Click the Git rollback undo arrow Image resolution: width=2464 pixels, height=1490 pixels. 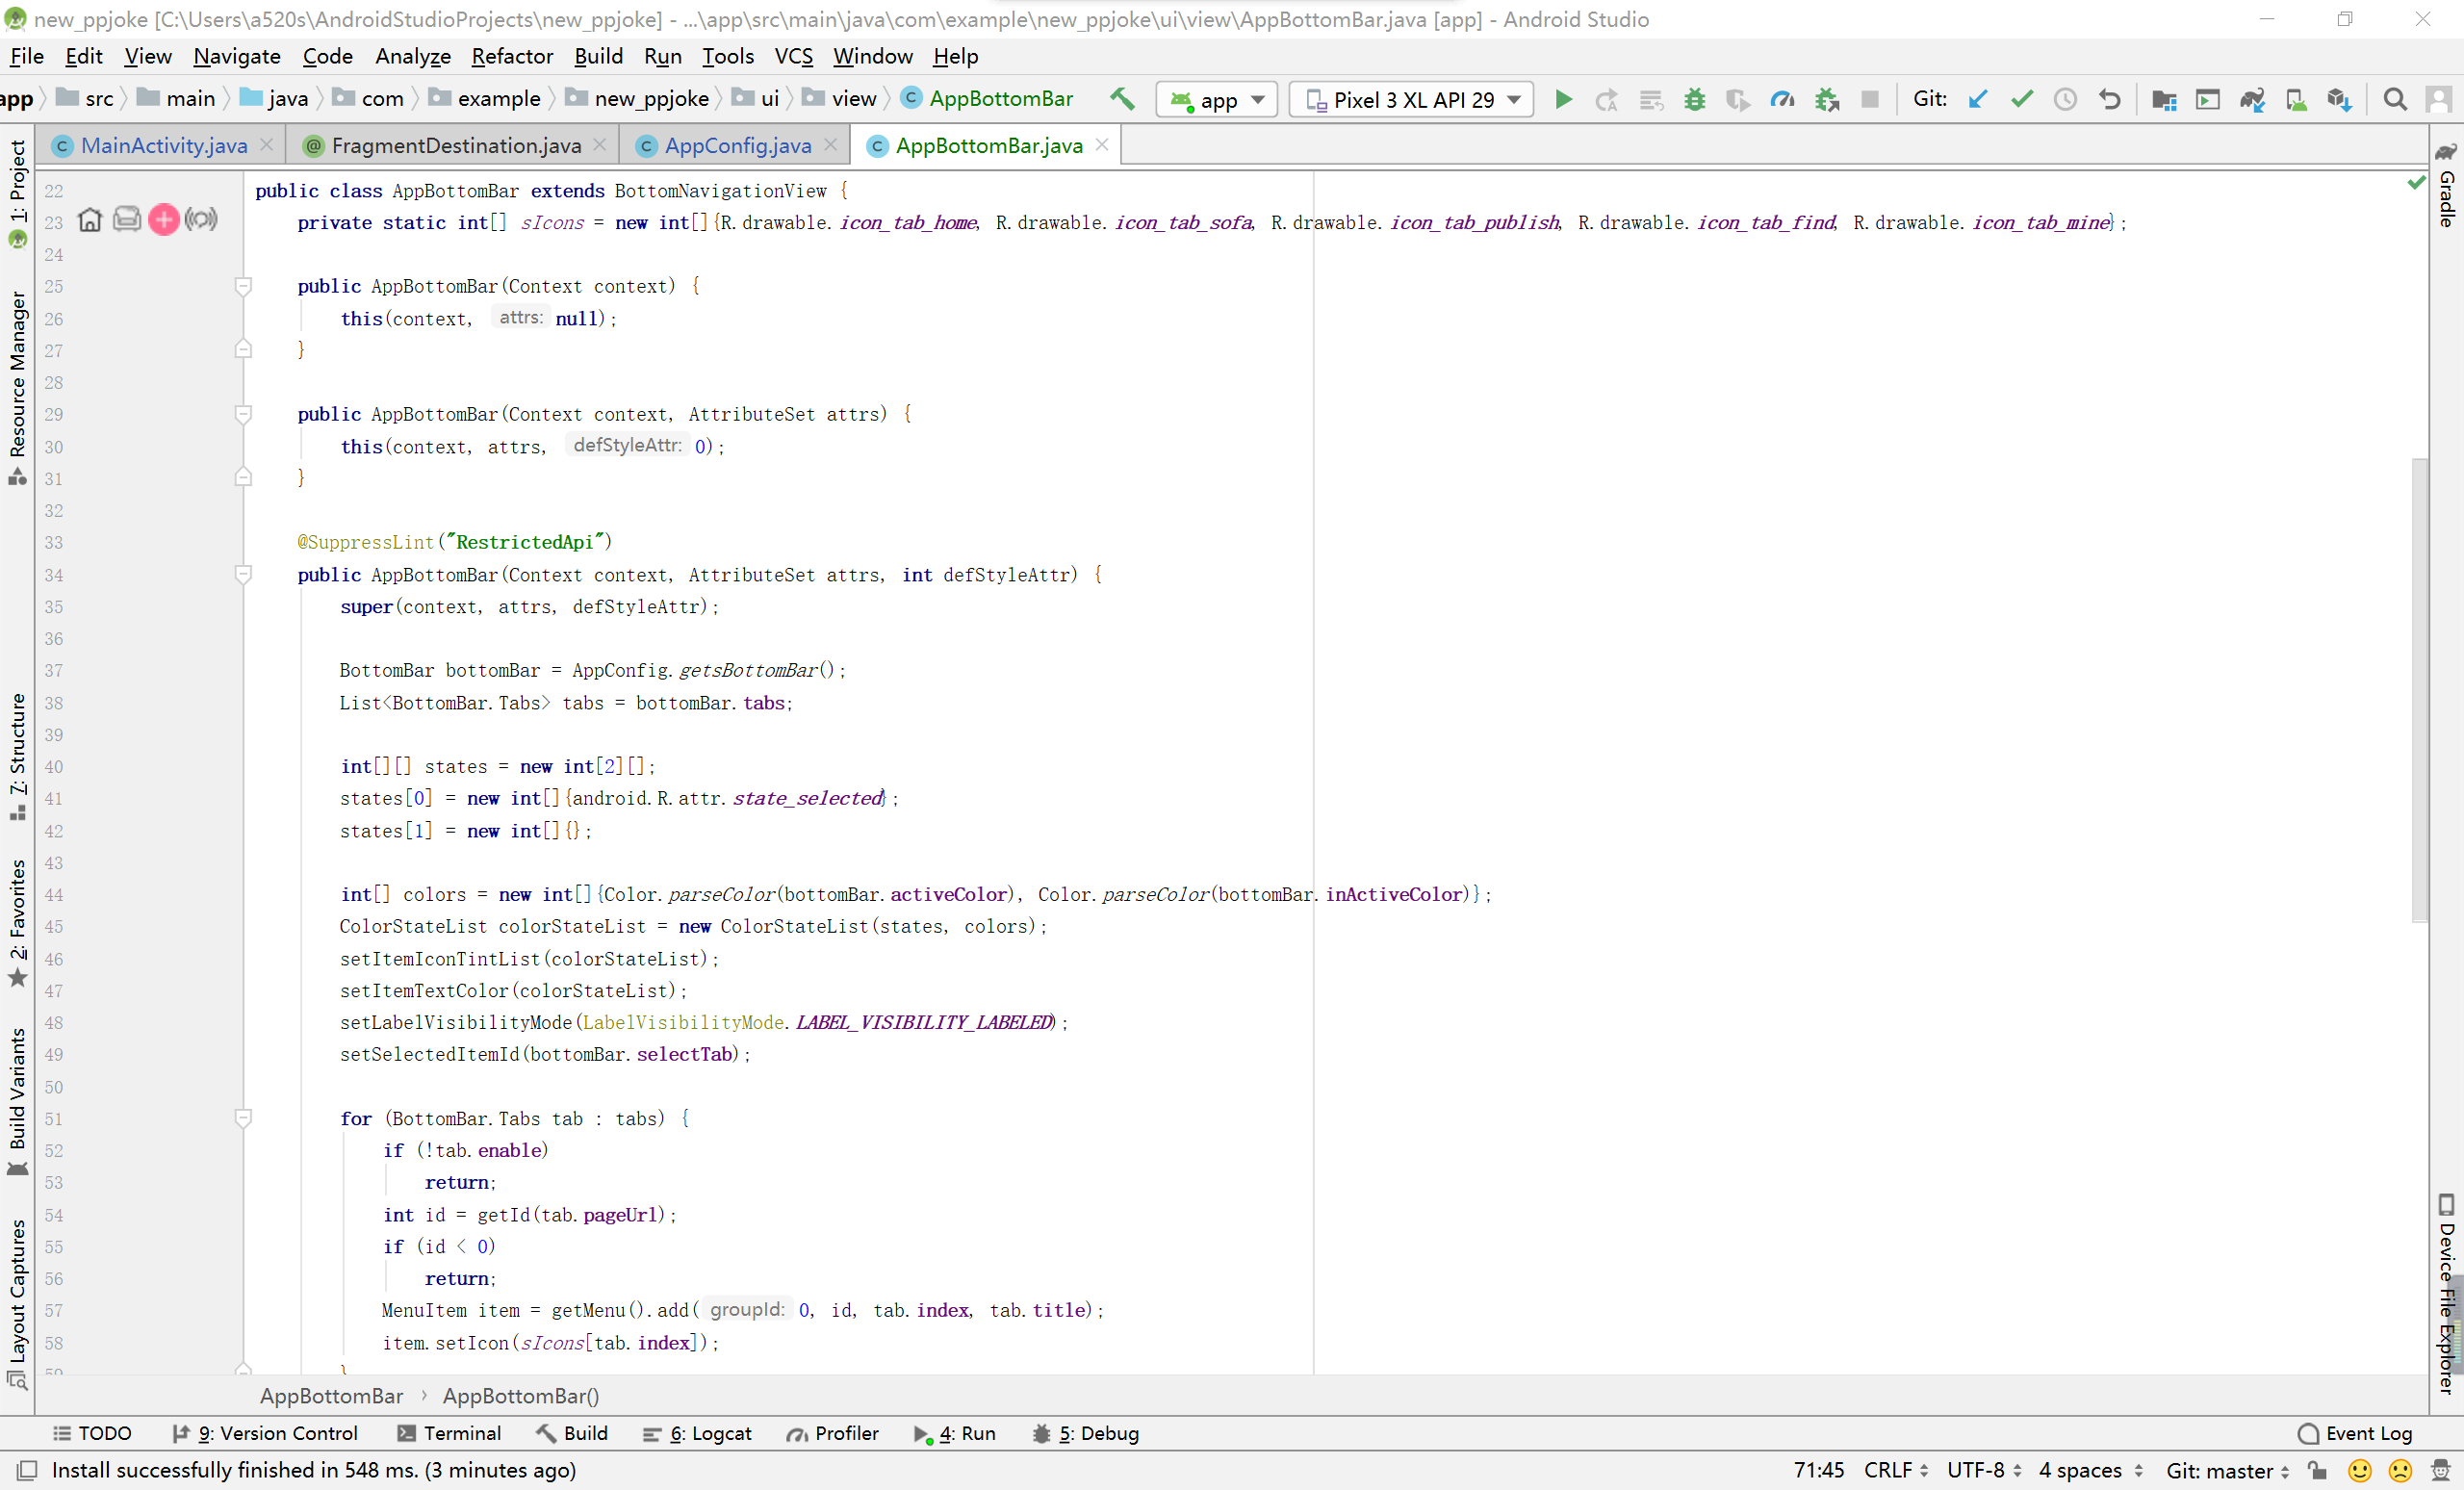2109,99
